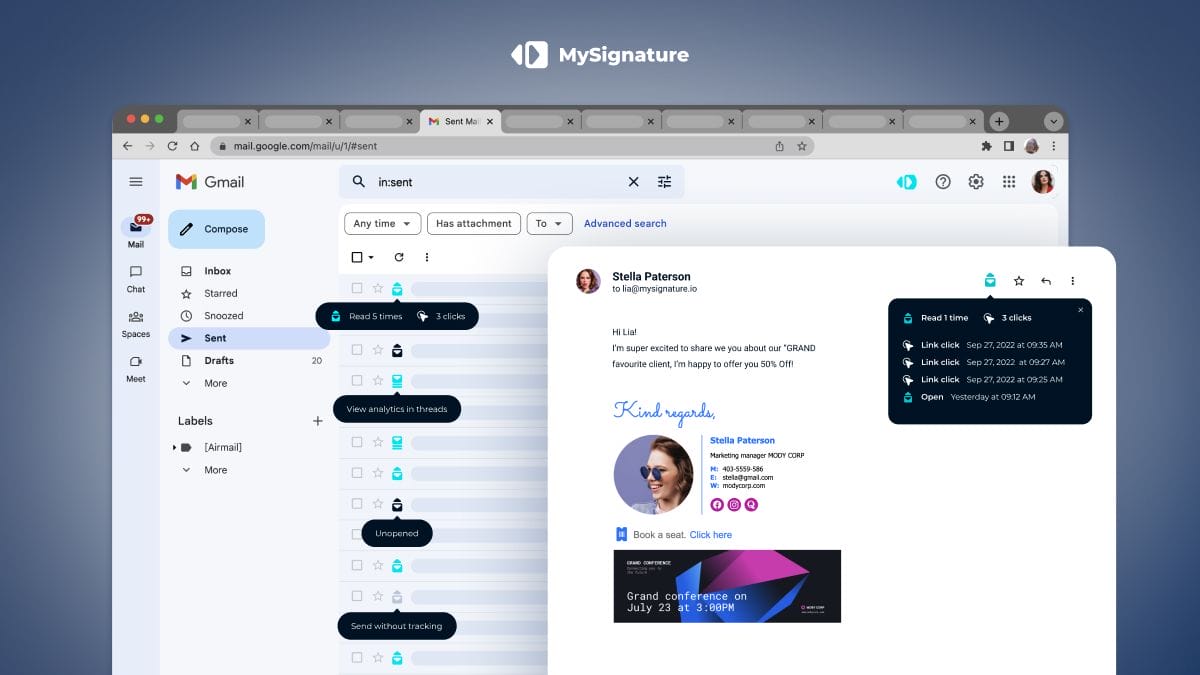Open the To filter dropdown
Screen dimensions: 1200x675
click(549, 224)
